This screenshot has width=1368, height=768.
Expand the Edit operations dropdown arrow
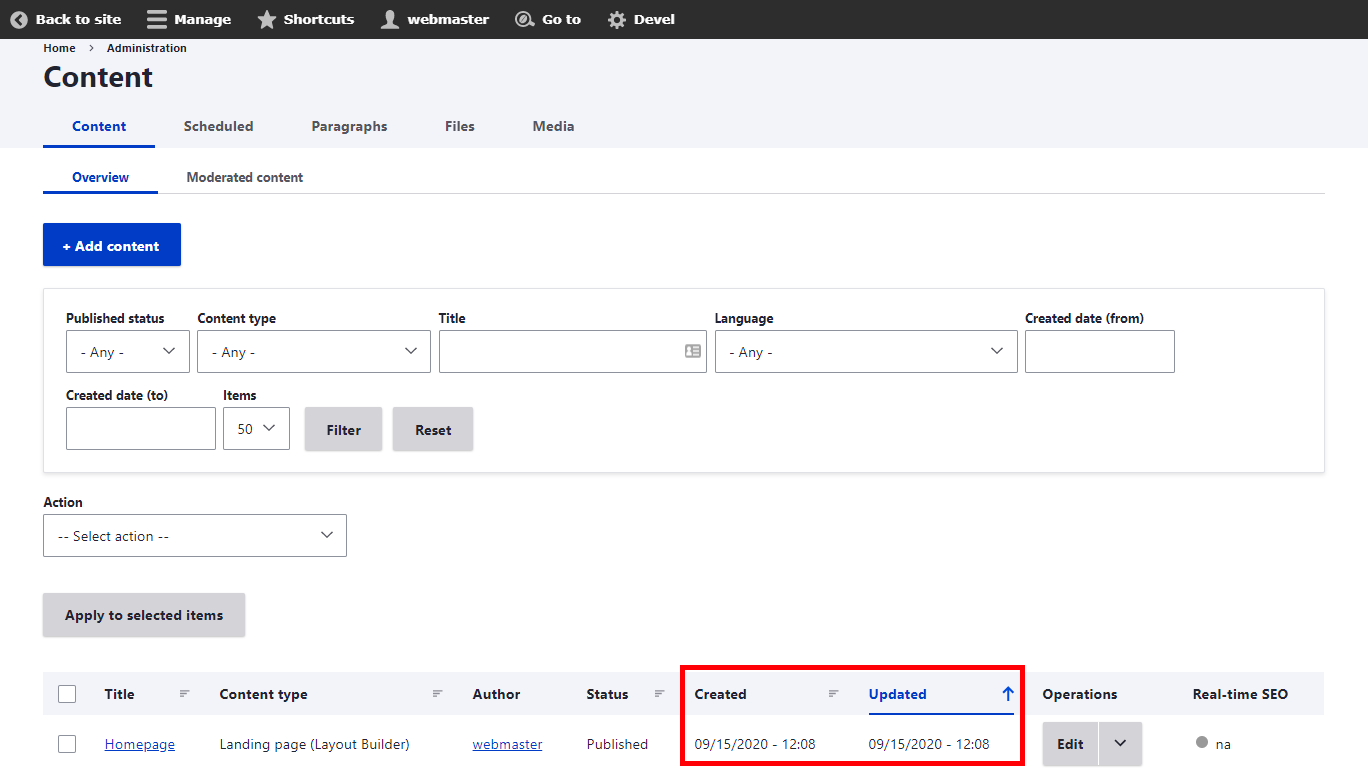pos(1120,744)
